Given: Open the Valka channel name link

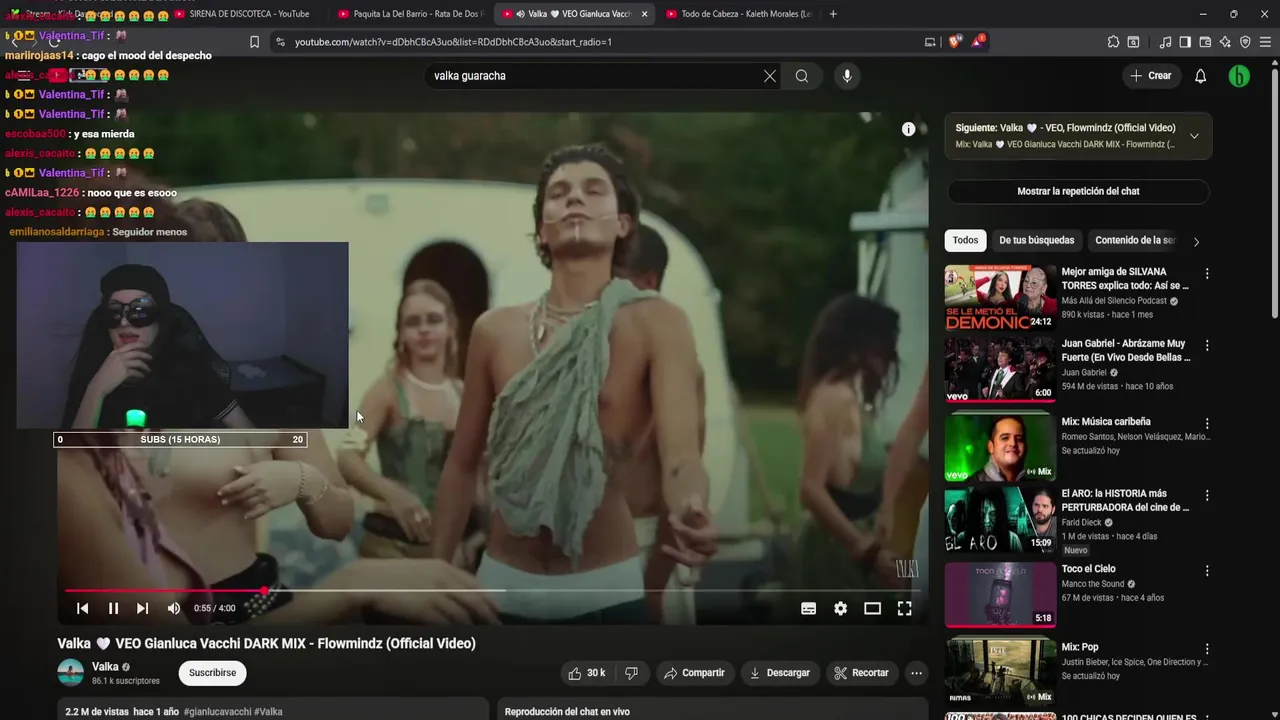Looking at the screenshot, I should (105, 667).
